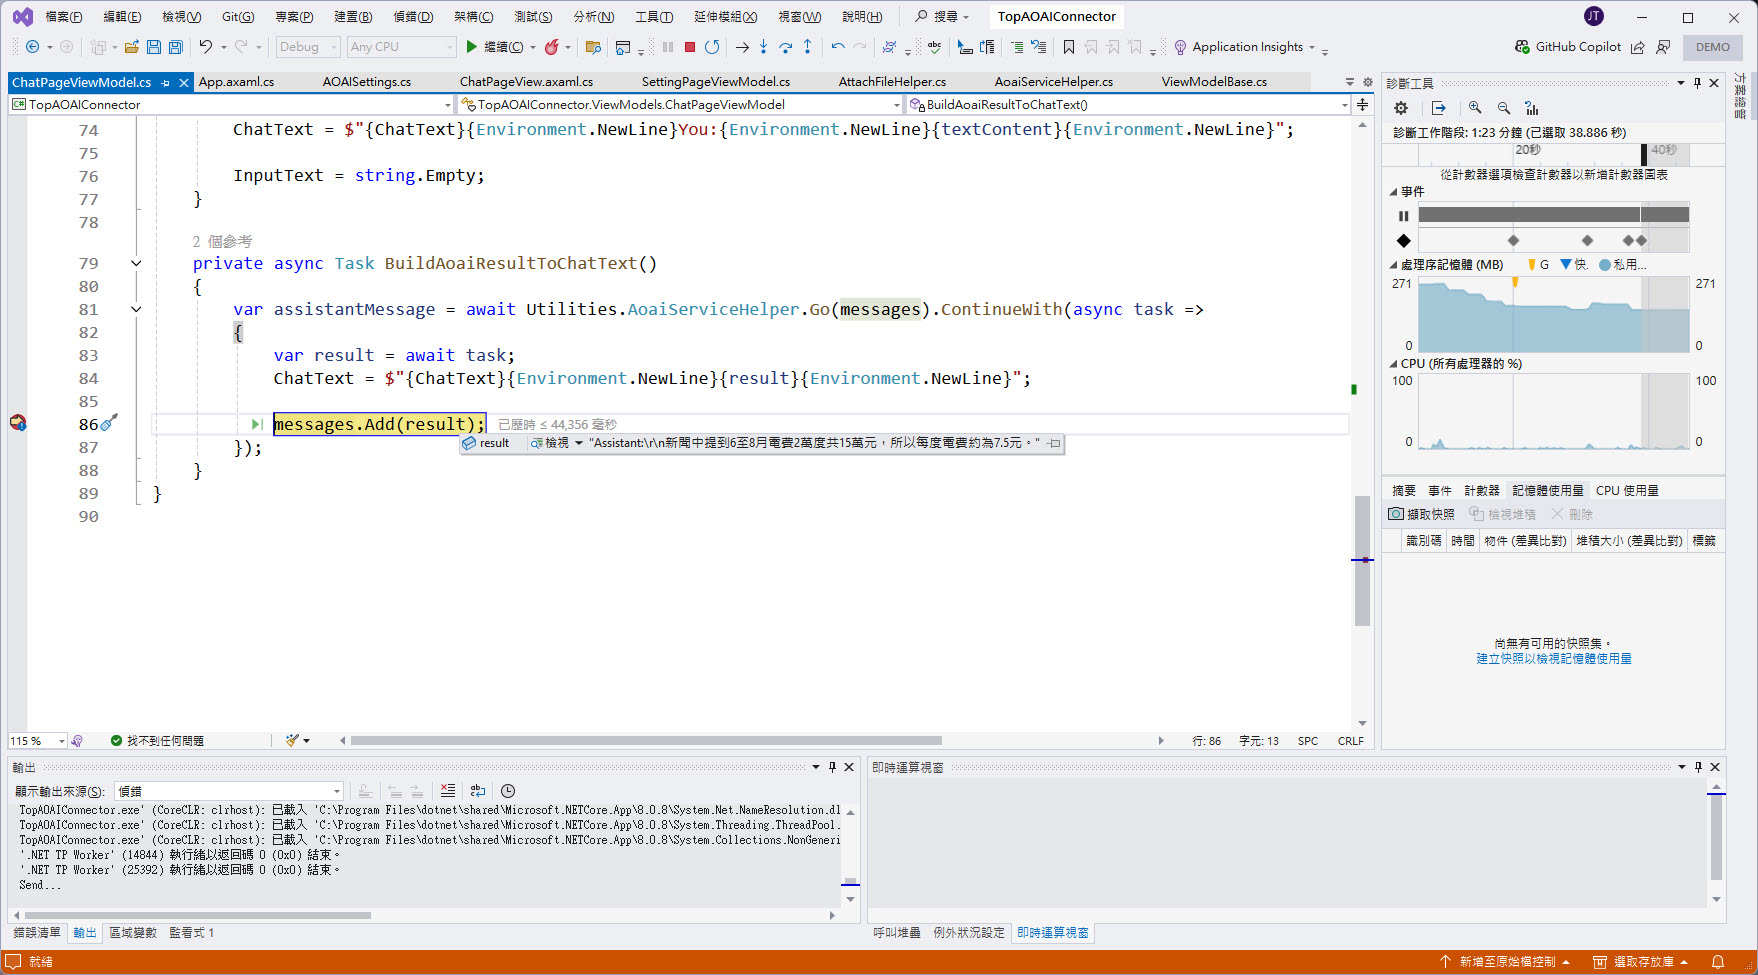The height and width of the screenshot is (975, 1758).
Task: Collapse the 事件 events section
Action: pos(1393,192)
